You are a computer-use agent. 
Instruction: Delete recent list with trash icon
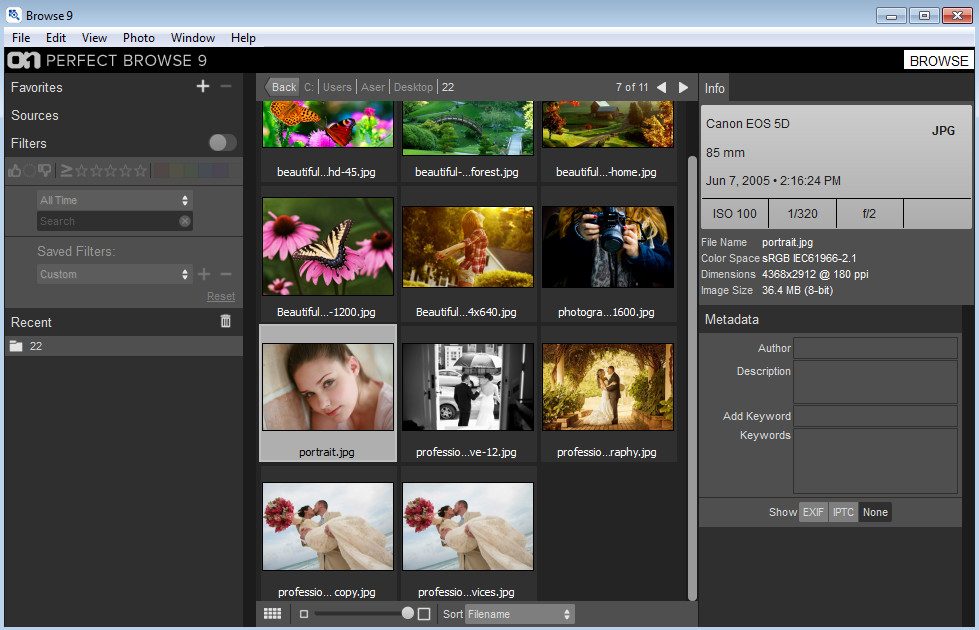[x=225, y=321]
